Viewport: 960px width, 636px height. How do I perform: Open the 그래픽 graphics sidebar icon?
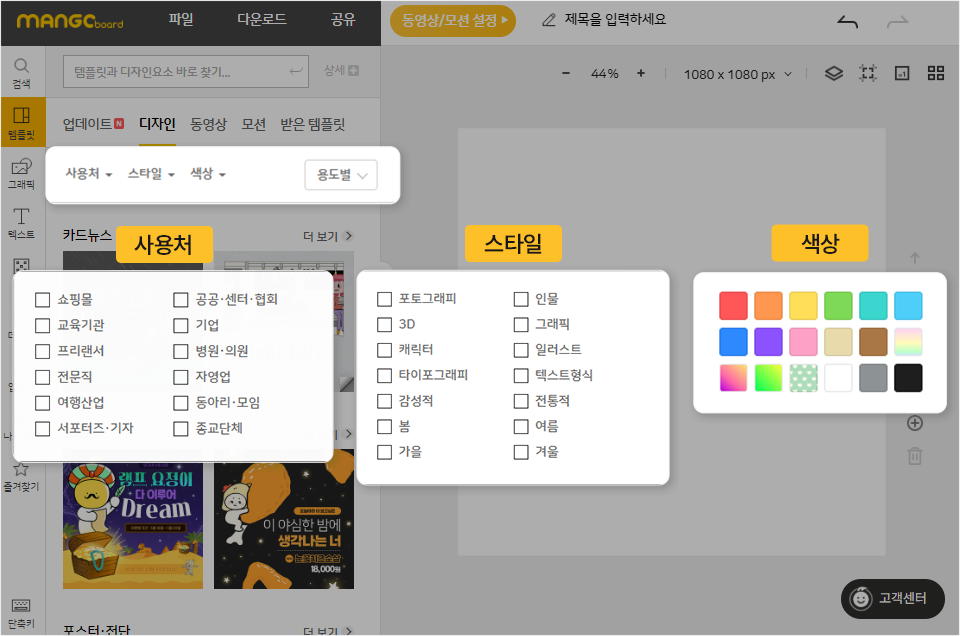click(21, 173)
